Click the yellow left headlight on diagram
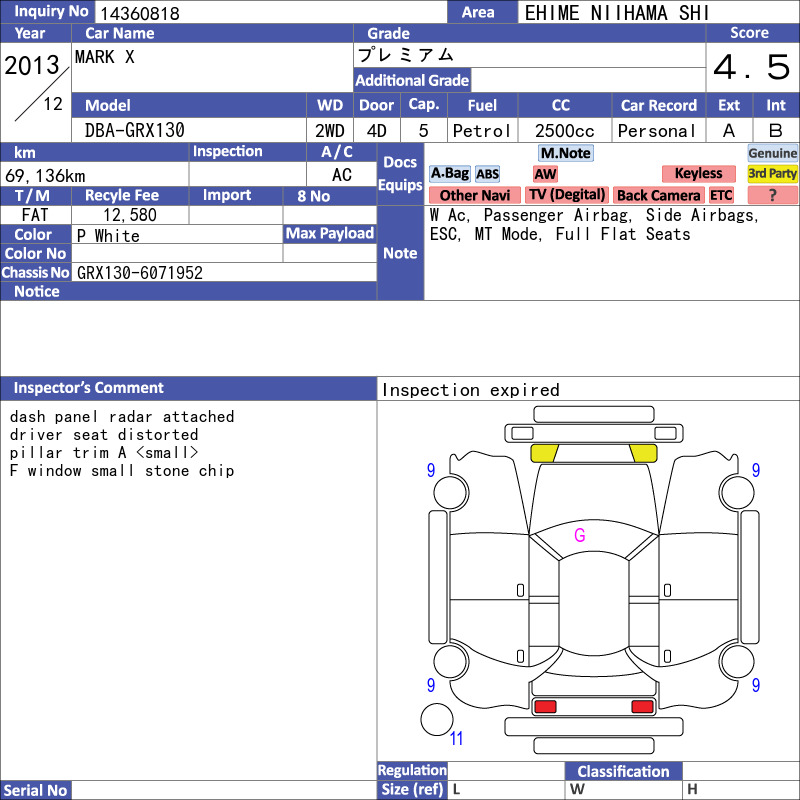Image resolution: width=800 pixels, height=800 pixels. click(544, 453)
